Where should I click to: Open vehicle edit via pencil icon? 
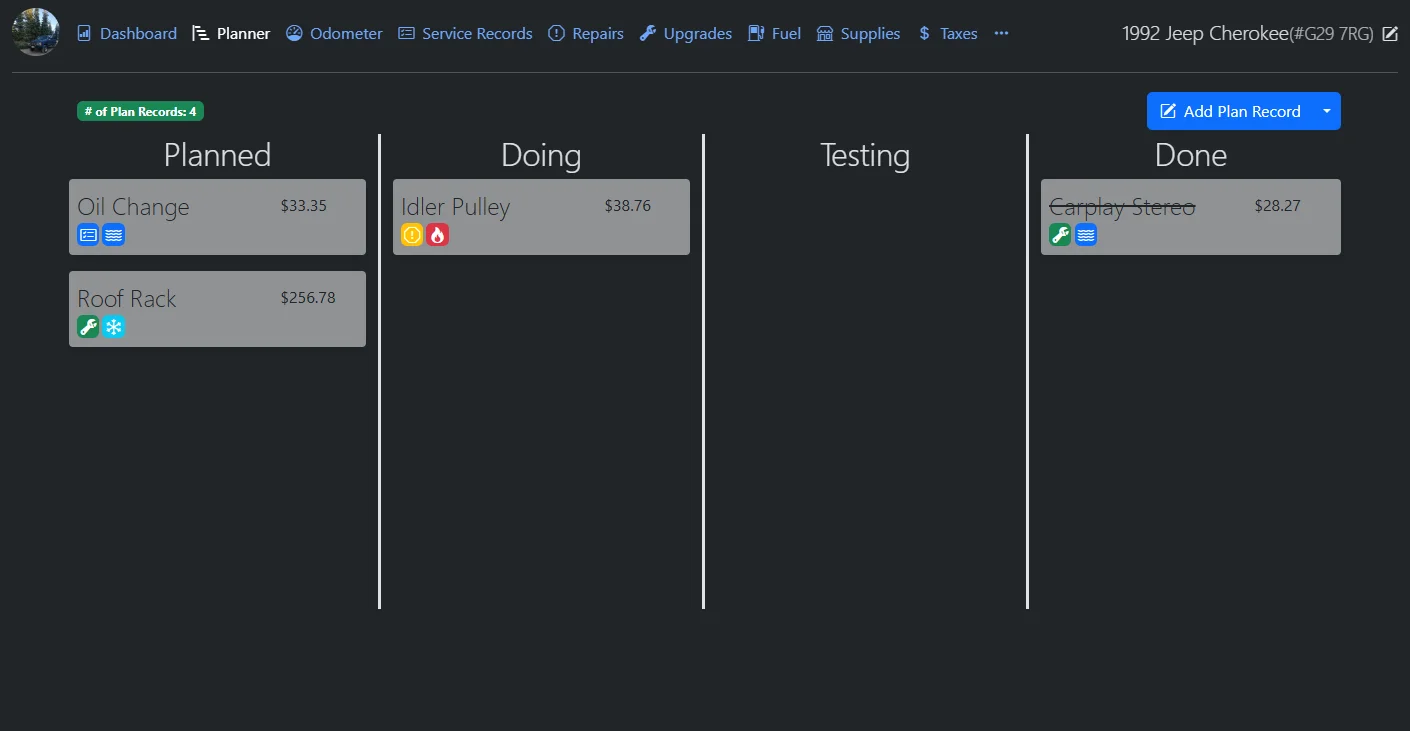[1391, 33]
